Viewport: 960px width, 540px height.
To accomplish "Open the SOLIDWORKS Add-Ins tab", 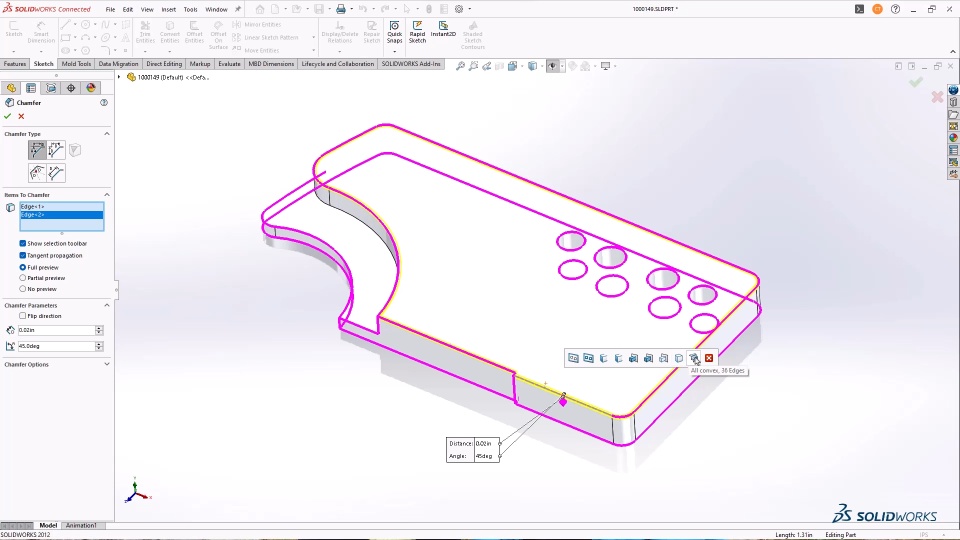I will 411,64.
